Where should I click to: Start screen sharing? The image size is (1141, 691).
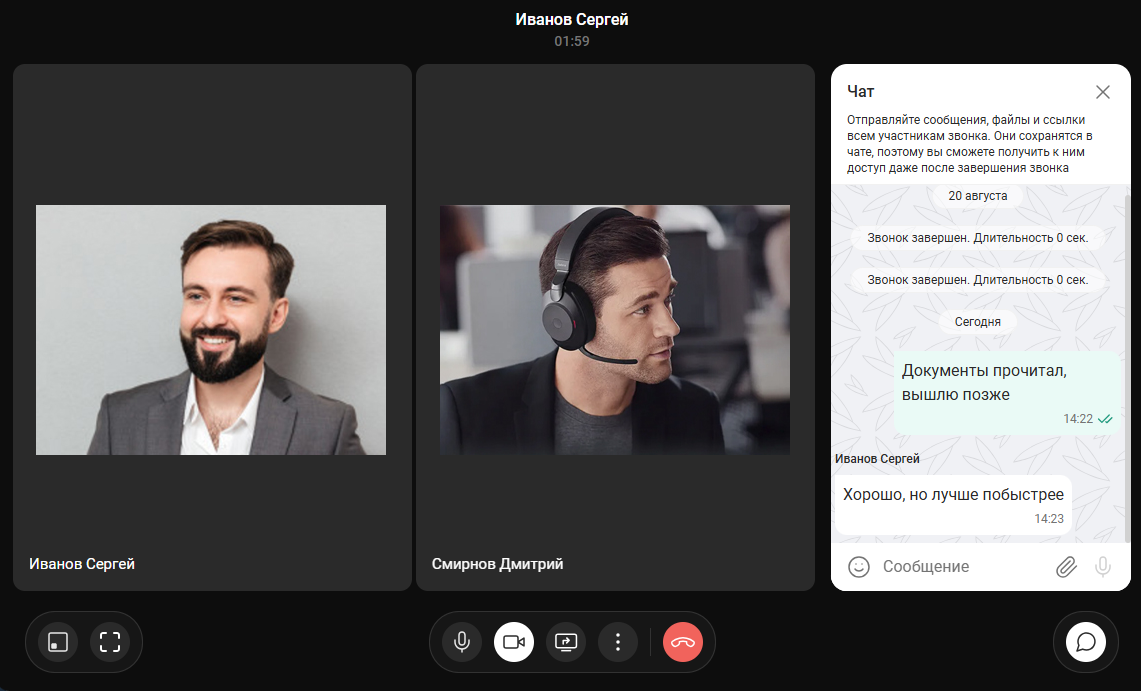(x=566, y=642)
